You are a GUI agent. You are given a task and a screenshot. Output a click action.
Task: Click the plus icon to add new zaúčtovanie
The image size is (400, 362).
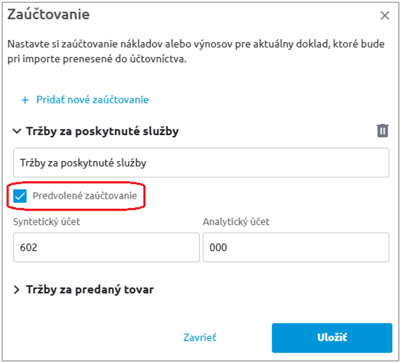[x=25, y=100]
